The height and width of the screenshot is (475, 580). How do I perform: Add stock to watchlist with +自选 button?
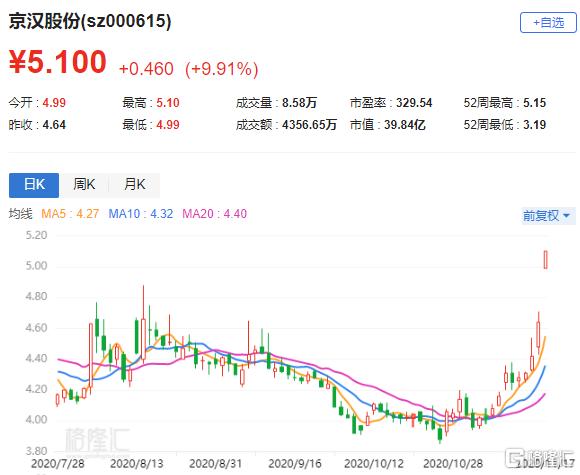548,23
